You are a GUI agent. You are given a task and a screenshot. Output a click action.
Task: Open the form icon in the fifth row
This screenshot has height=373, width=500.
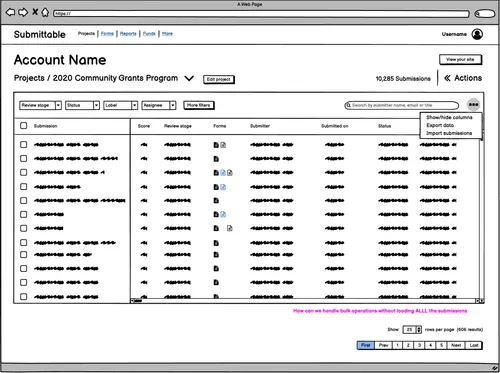click(x=216, y=201)
